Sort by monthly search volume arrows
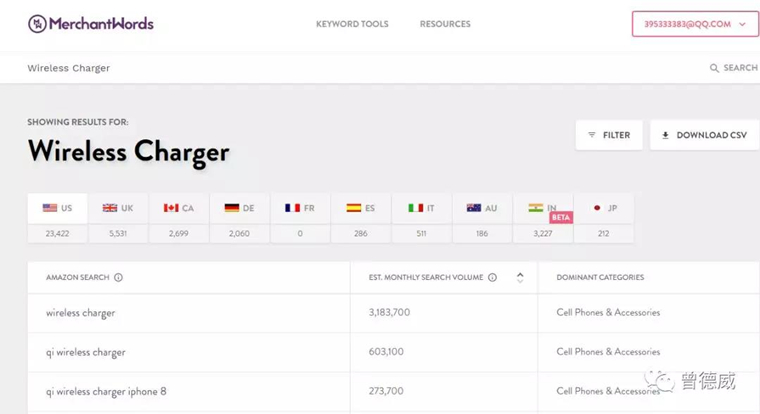 pyautogui.click(x=520, y=277)
